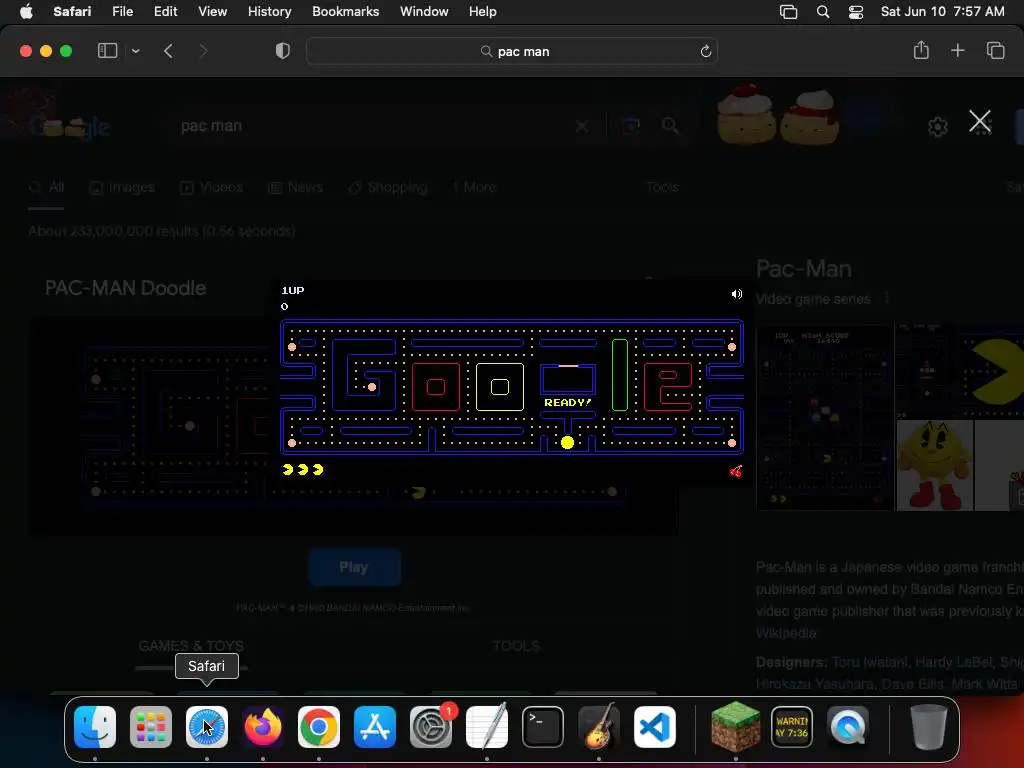Expand the sidebar tab group dropdown arrow
Image resolution: width=1024 pixels, height=768 pixels.
135,51
